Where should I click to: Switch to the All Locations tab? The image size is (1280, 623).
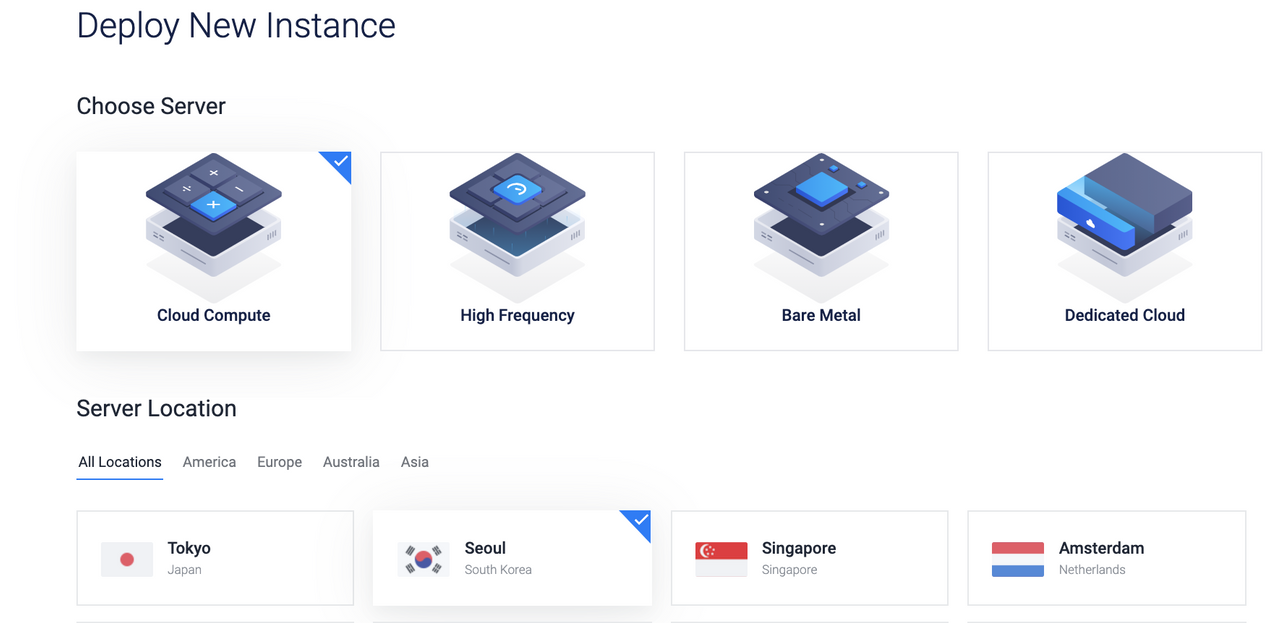(x=120, y=462)
